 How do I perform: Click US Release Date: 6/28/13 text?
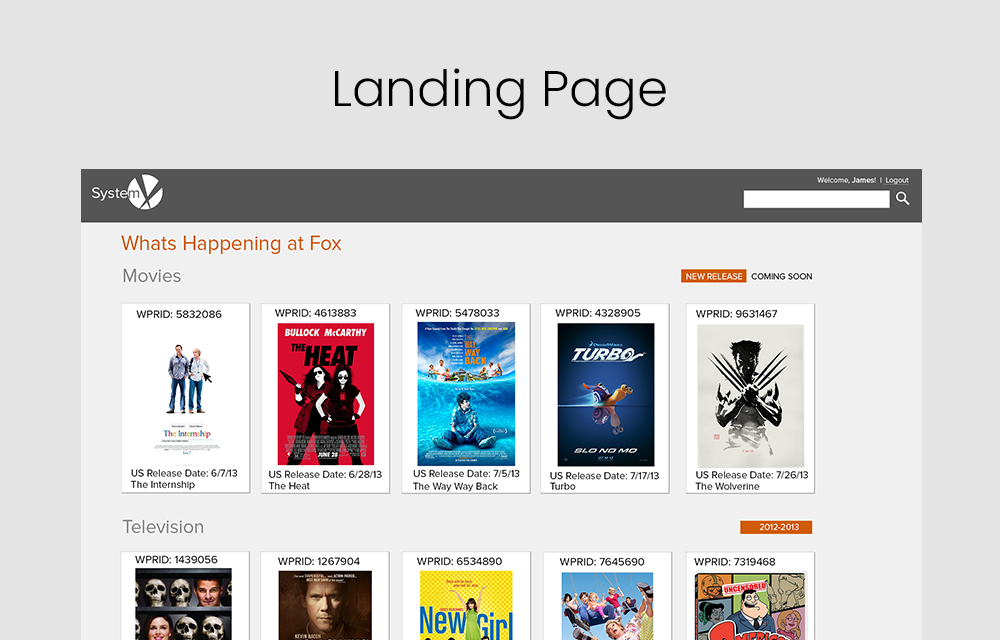325,475
